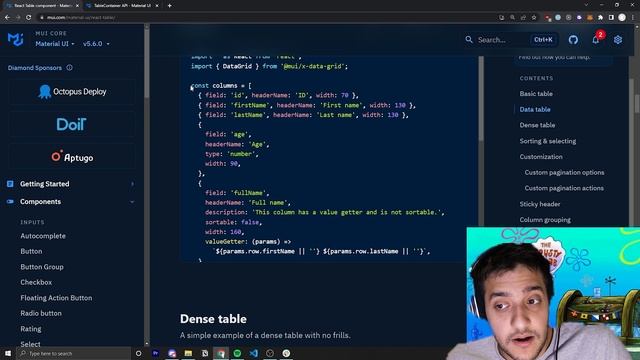Click the MUI logo icon
Viewport: 640px width, 360px height.
(16, 39)
